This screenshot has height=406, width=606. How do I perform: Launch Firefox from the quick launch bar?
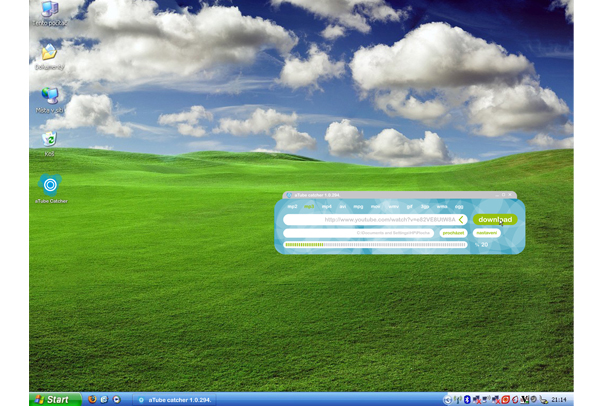click(92, 399)
